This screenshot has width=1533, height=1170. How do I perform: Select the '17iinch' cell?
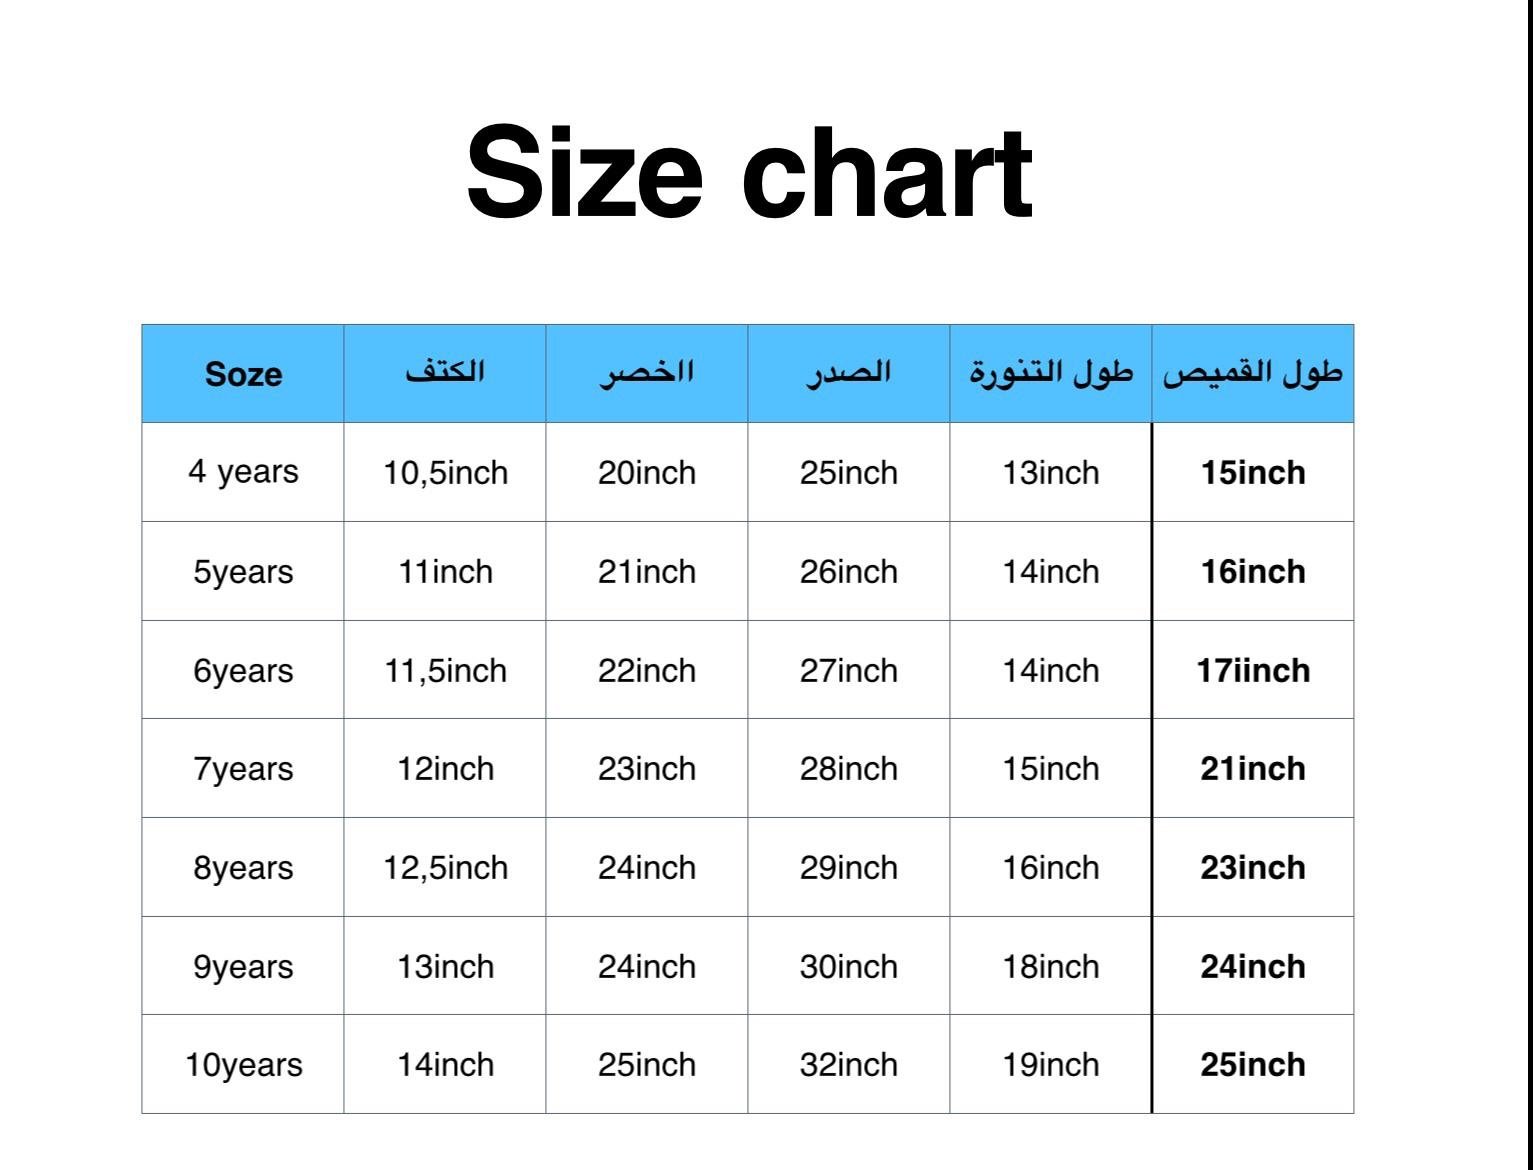tap(1253, 670)
